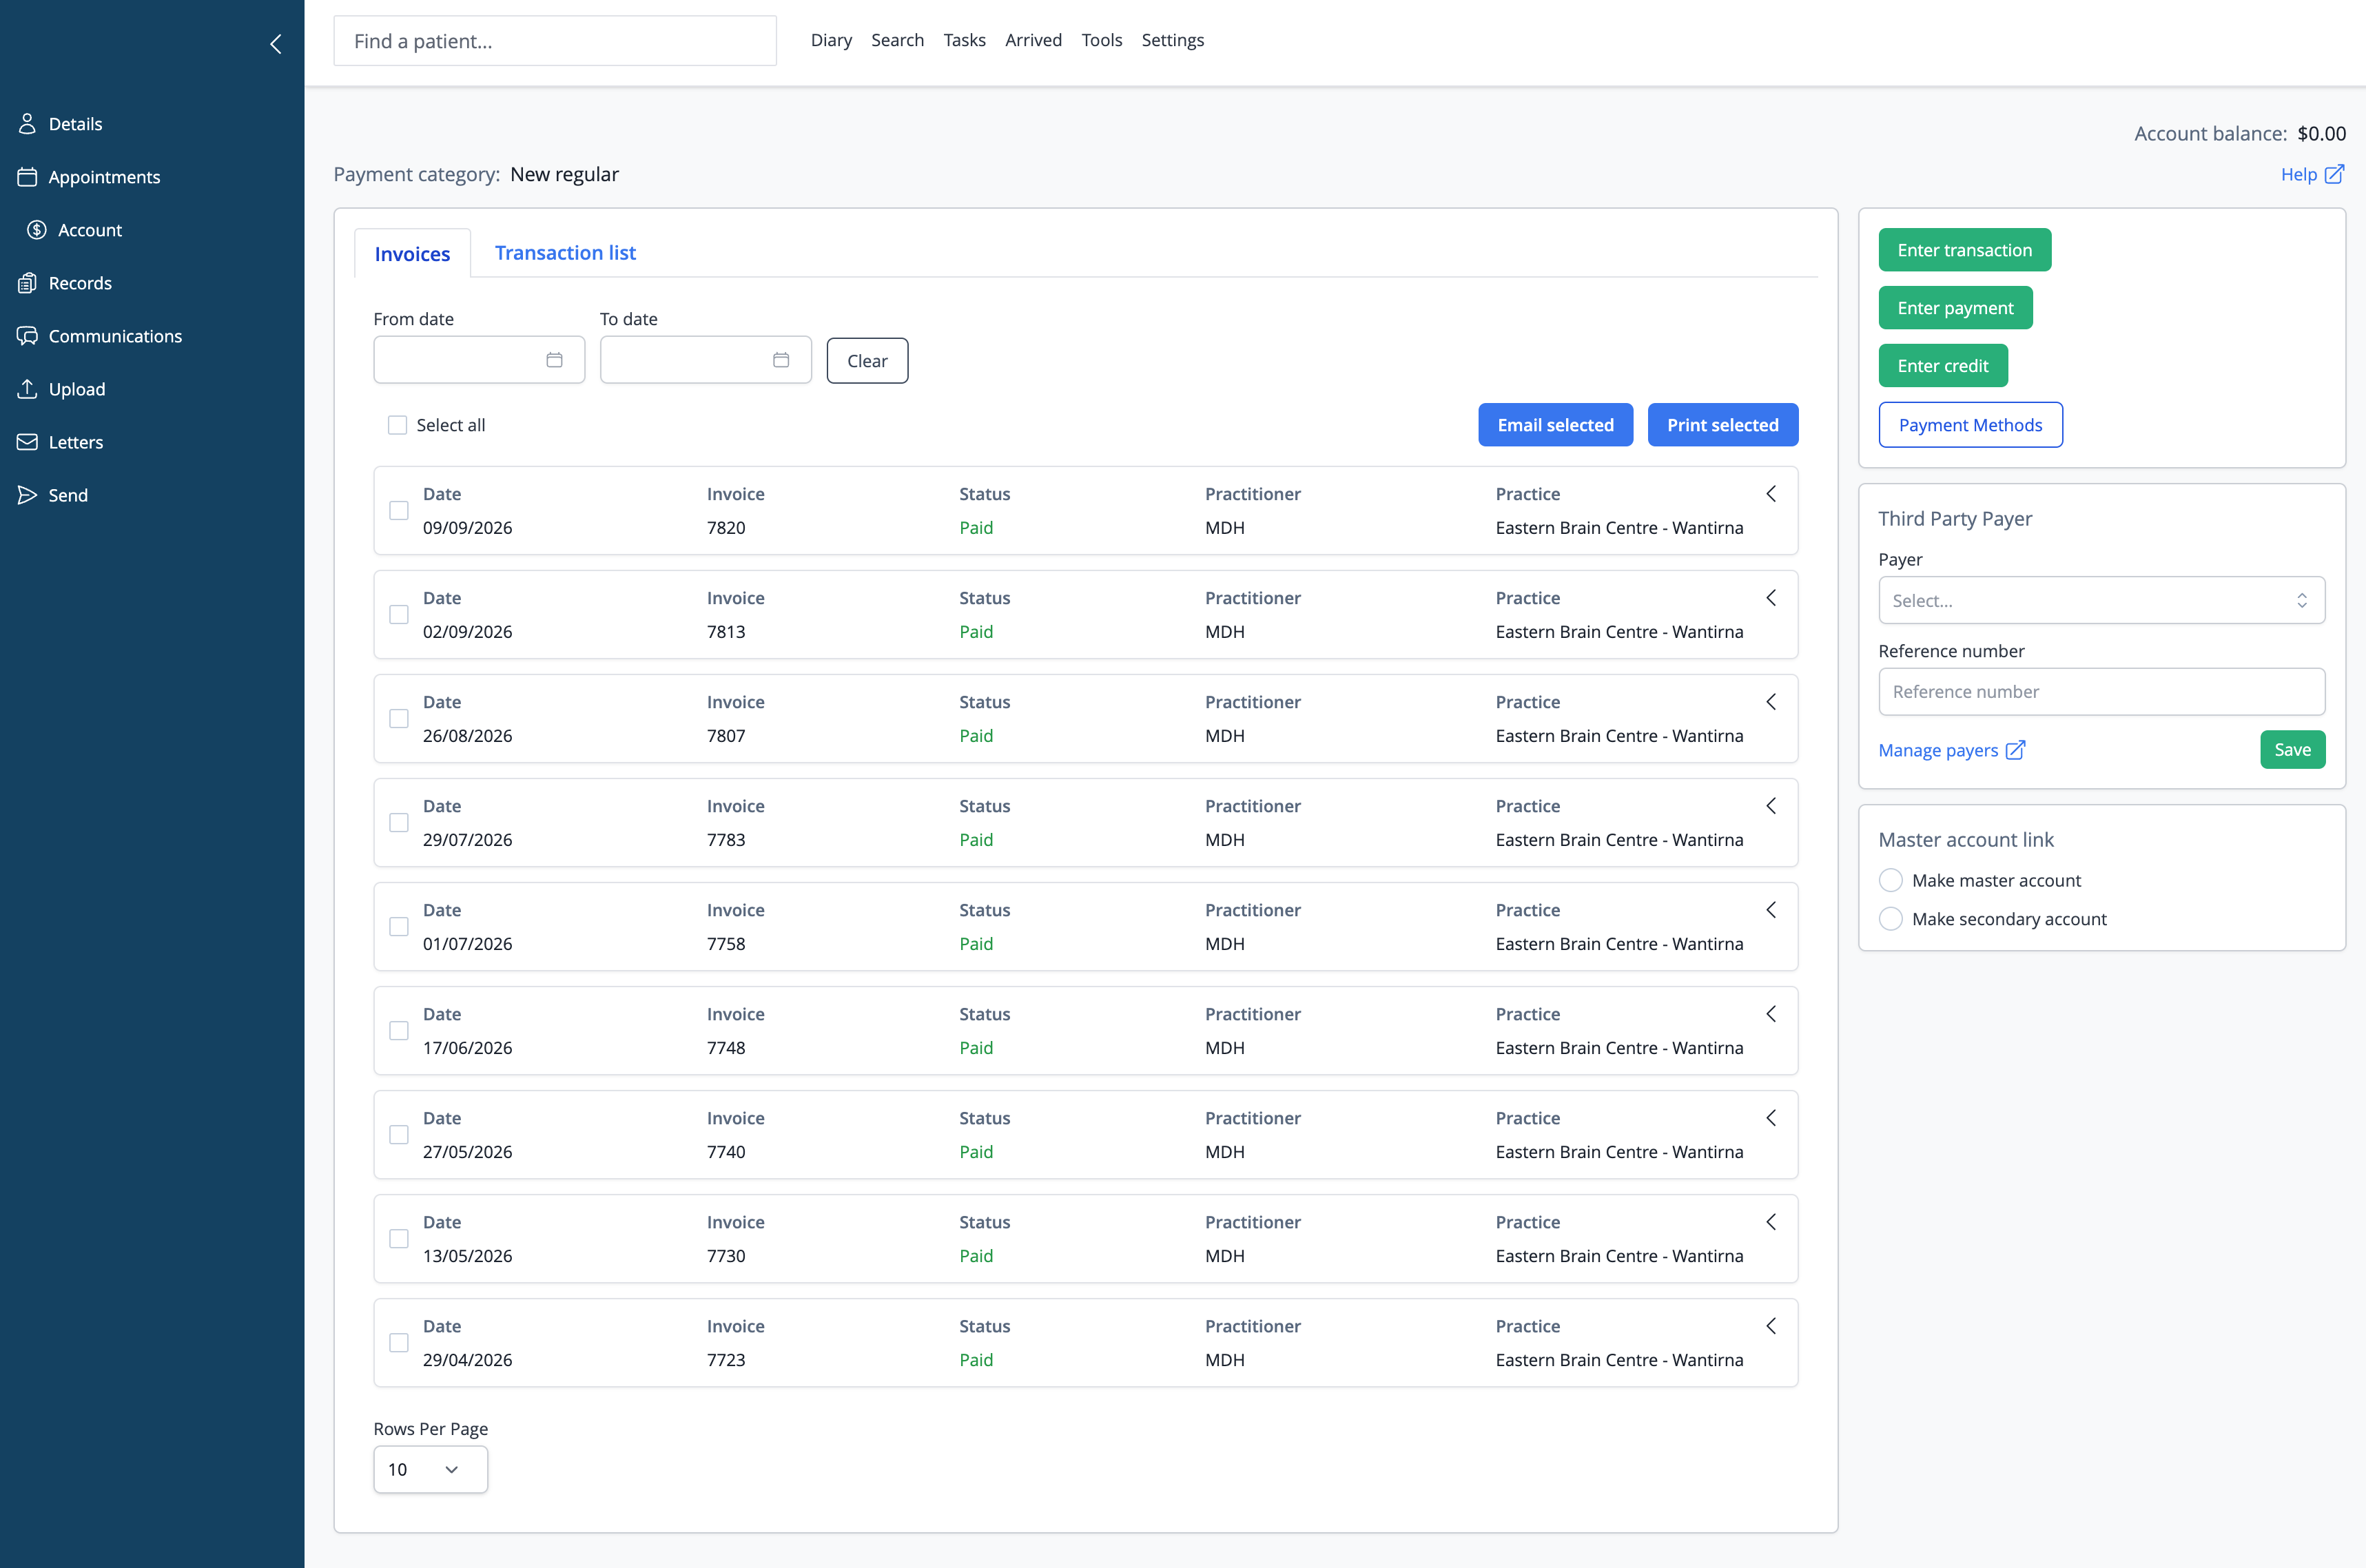
Task: Open Settings in the top navigation
Action: click(x=1172, y=40)
